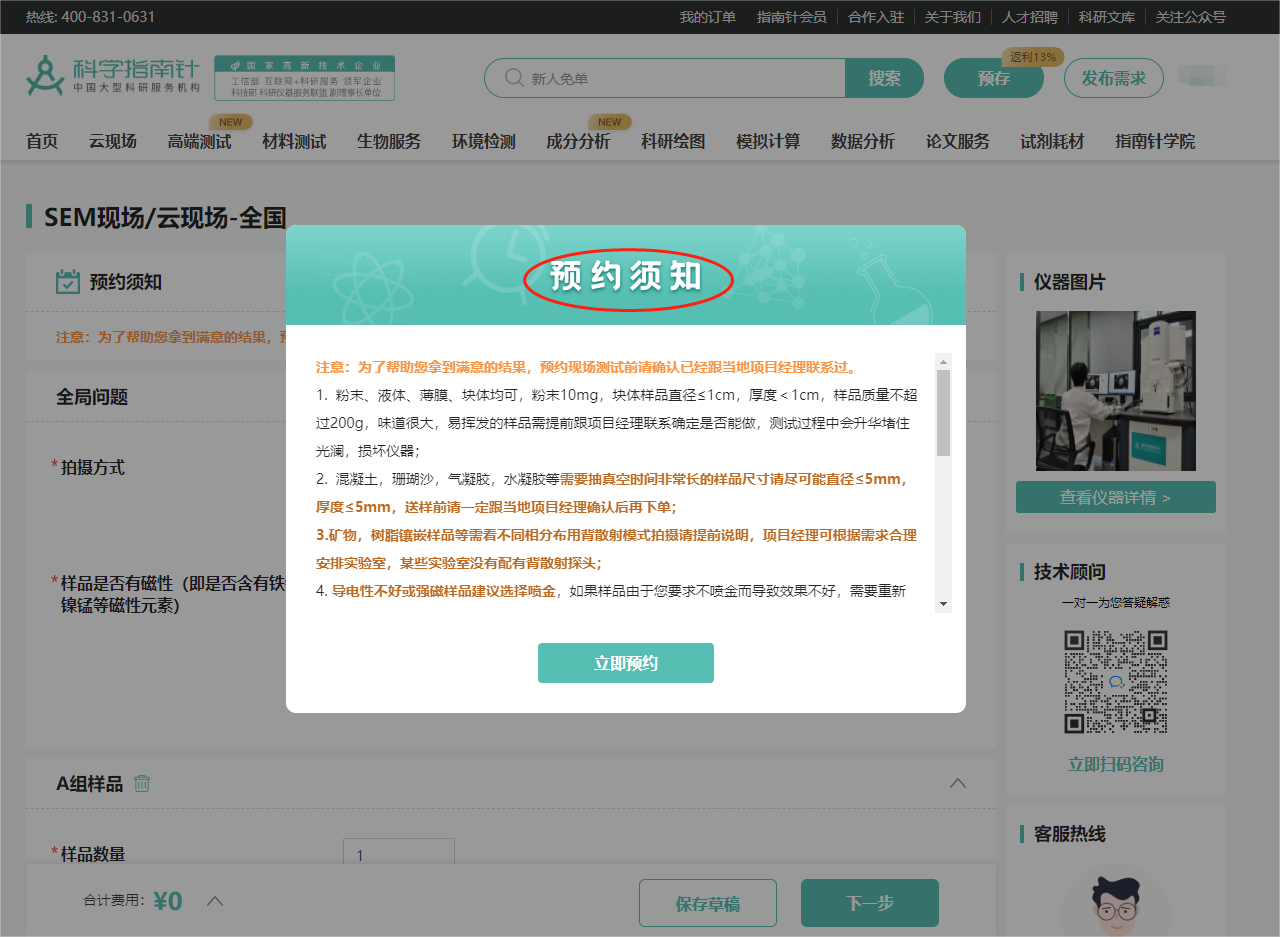Click the customer service avatar under 客服热线
Viewport: 1280px width, 937px height.
[x=1115, y=910]
